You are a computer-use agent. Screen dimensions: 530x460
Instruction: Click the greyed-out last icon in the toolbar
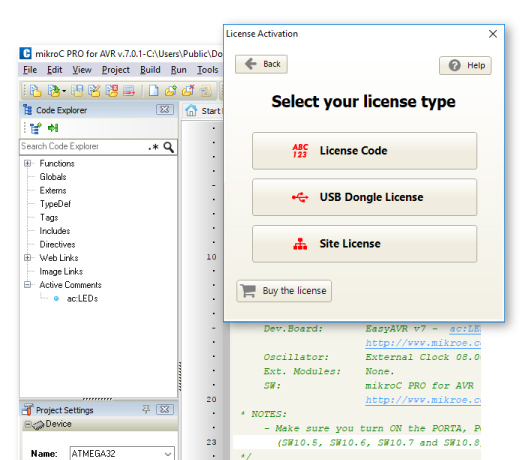tap(205, 91)
